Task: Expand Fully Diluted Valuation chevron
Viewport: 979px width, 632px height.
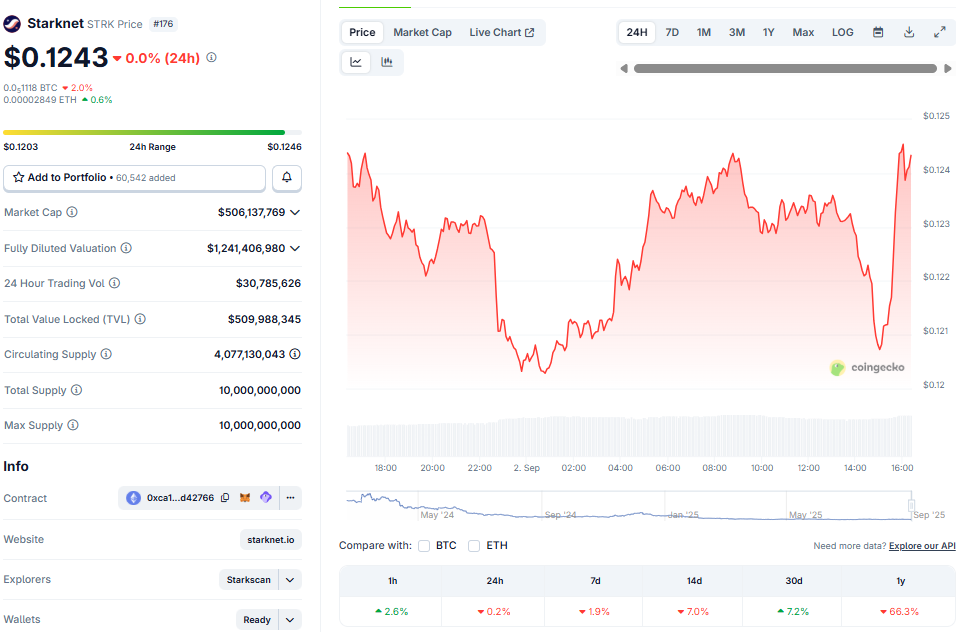Action: coord(295,248)
